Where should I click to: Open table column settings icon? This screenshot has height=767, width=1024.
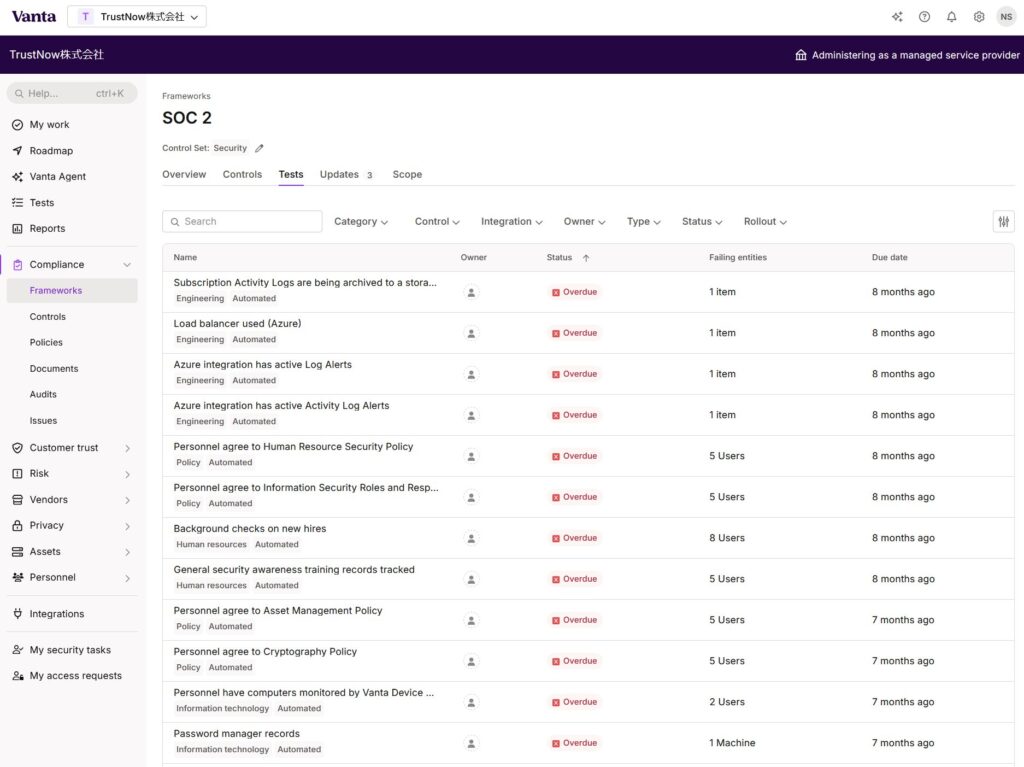[x=1003, y=222]
